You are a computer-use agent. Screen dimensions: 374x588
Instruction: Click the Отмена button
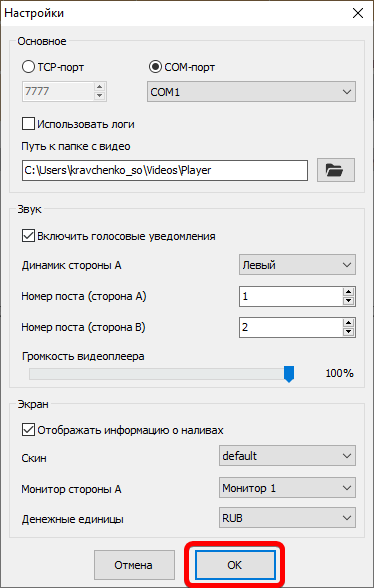[x=134, y=565]
